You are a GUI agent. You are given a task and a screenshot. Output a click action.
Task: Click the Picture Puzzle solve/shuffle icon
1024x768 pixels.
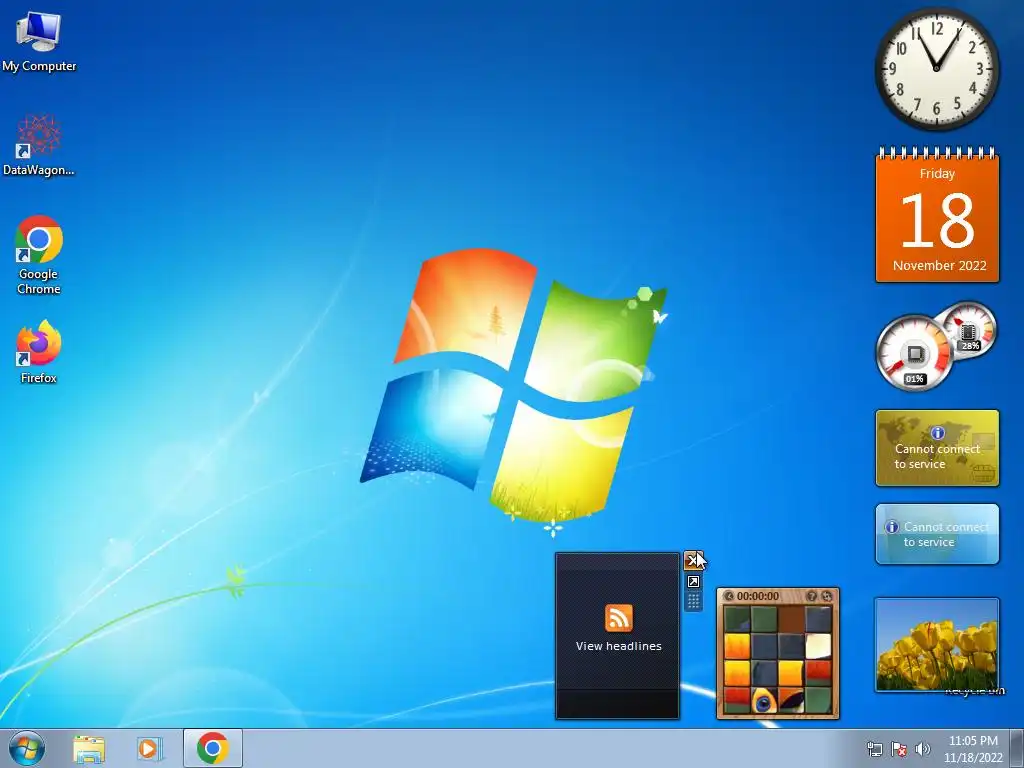(827, 596)
